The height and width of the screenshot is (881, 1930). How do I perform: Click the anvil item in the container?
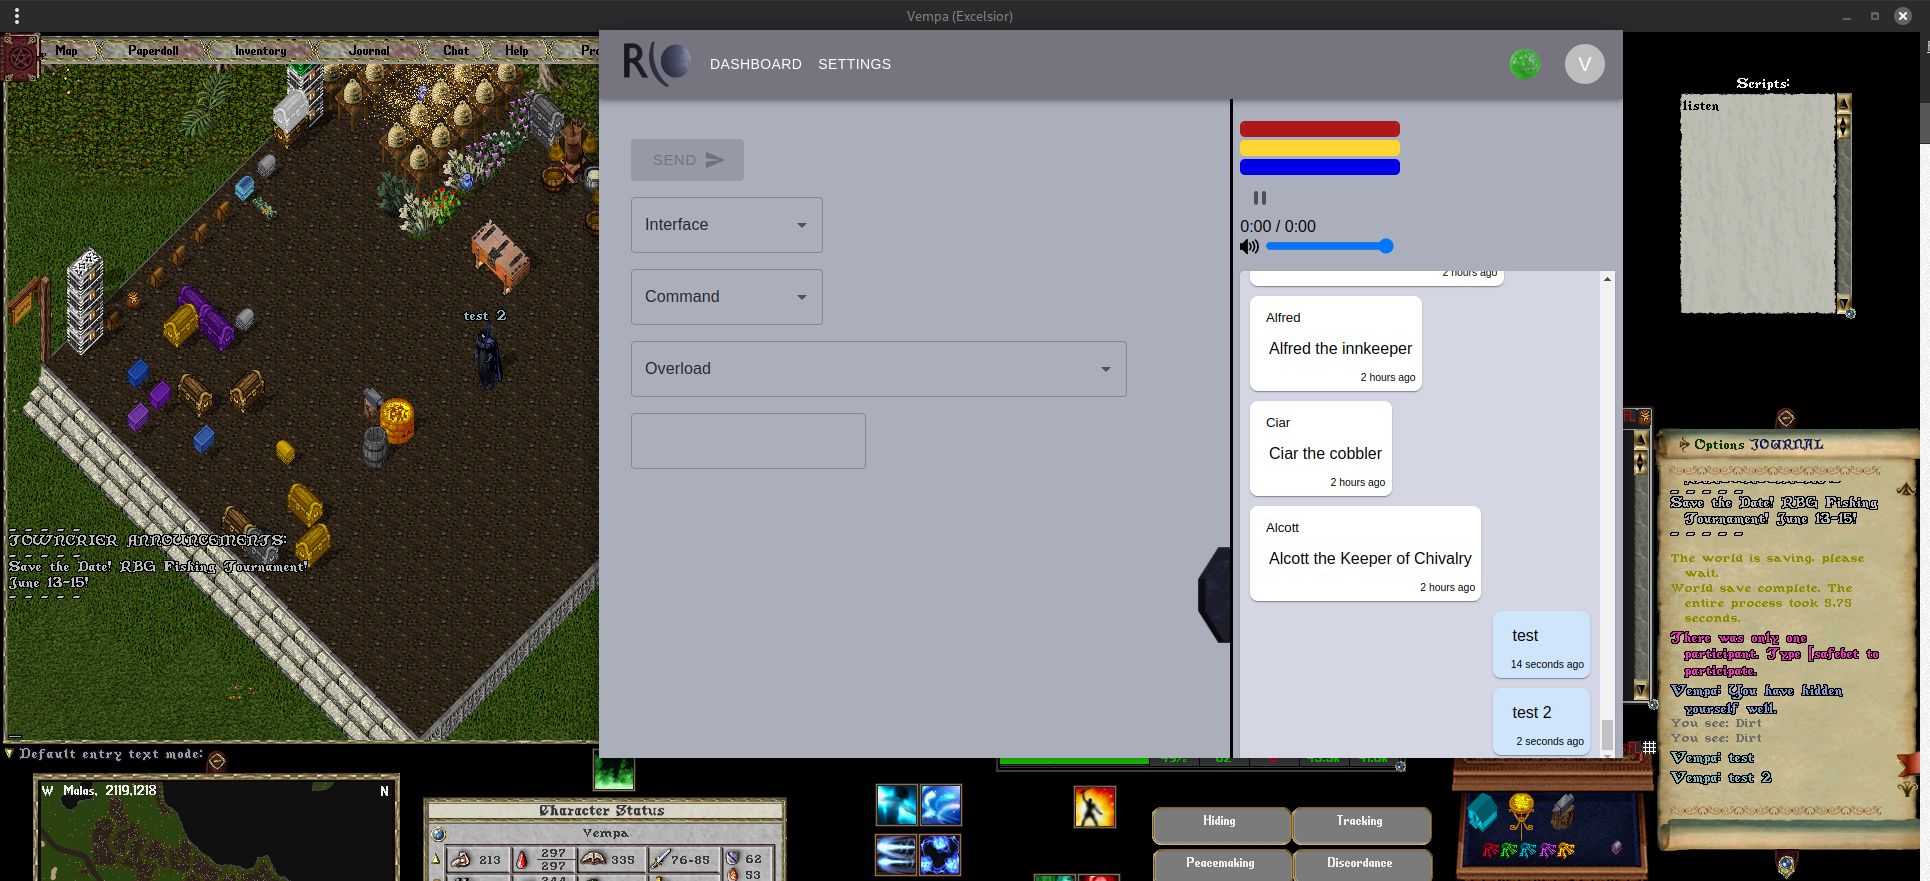point(1562,812)
